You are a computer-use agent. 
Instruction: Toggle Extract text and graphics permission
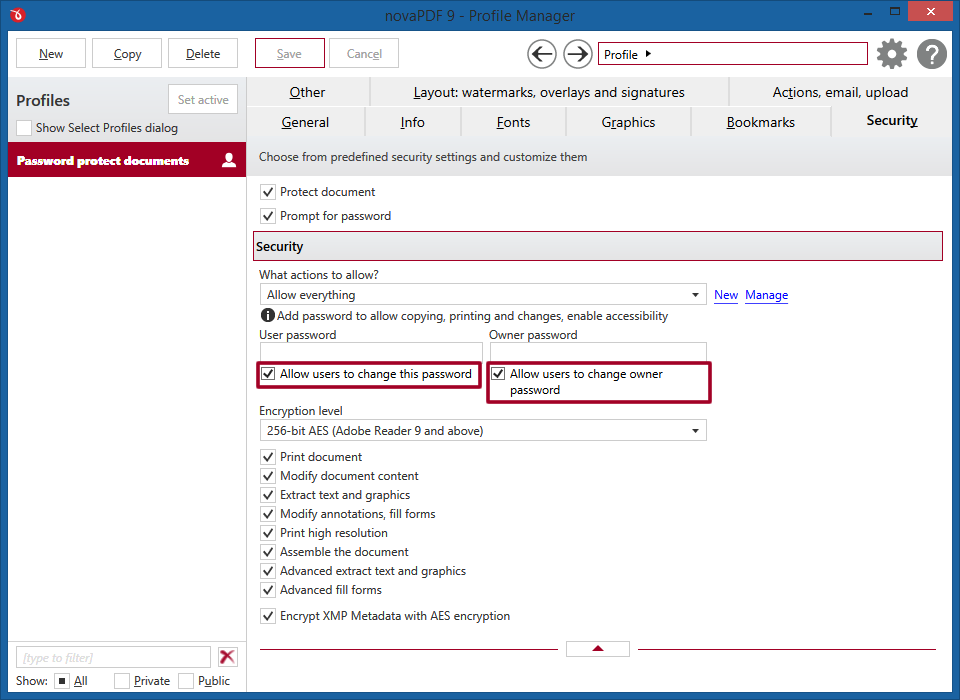[268, 495]
